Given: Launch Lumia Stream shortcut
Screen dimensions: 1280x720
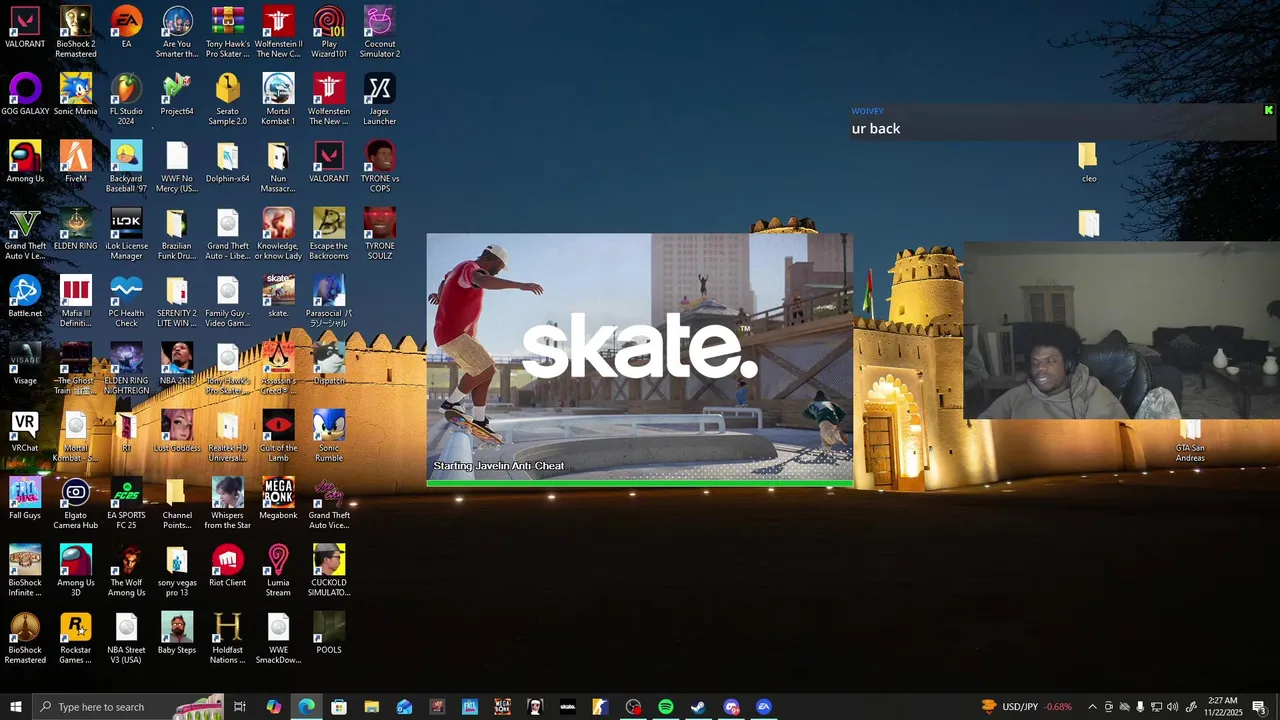Looking at the screenshot, I should 278,569.
